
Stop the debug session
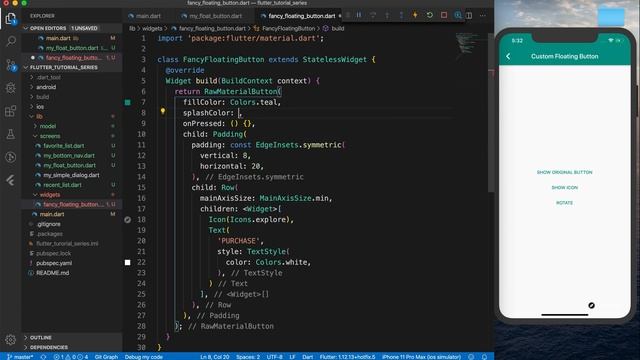(x=444, y=16)
